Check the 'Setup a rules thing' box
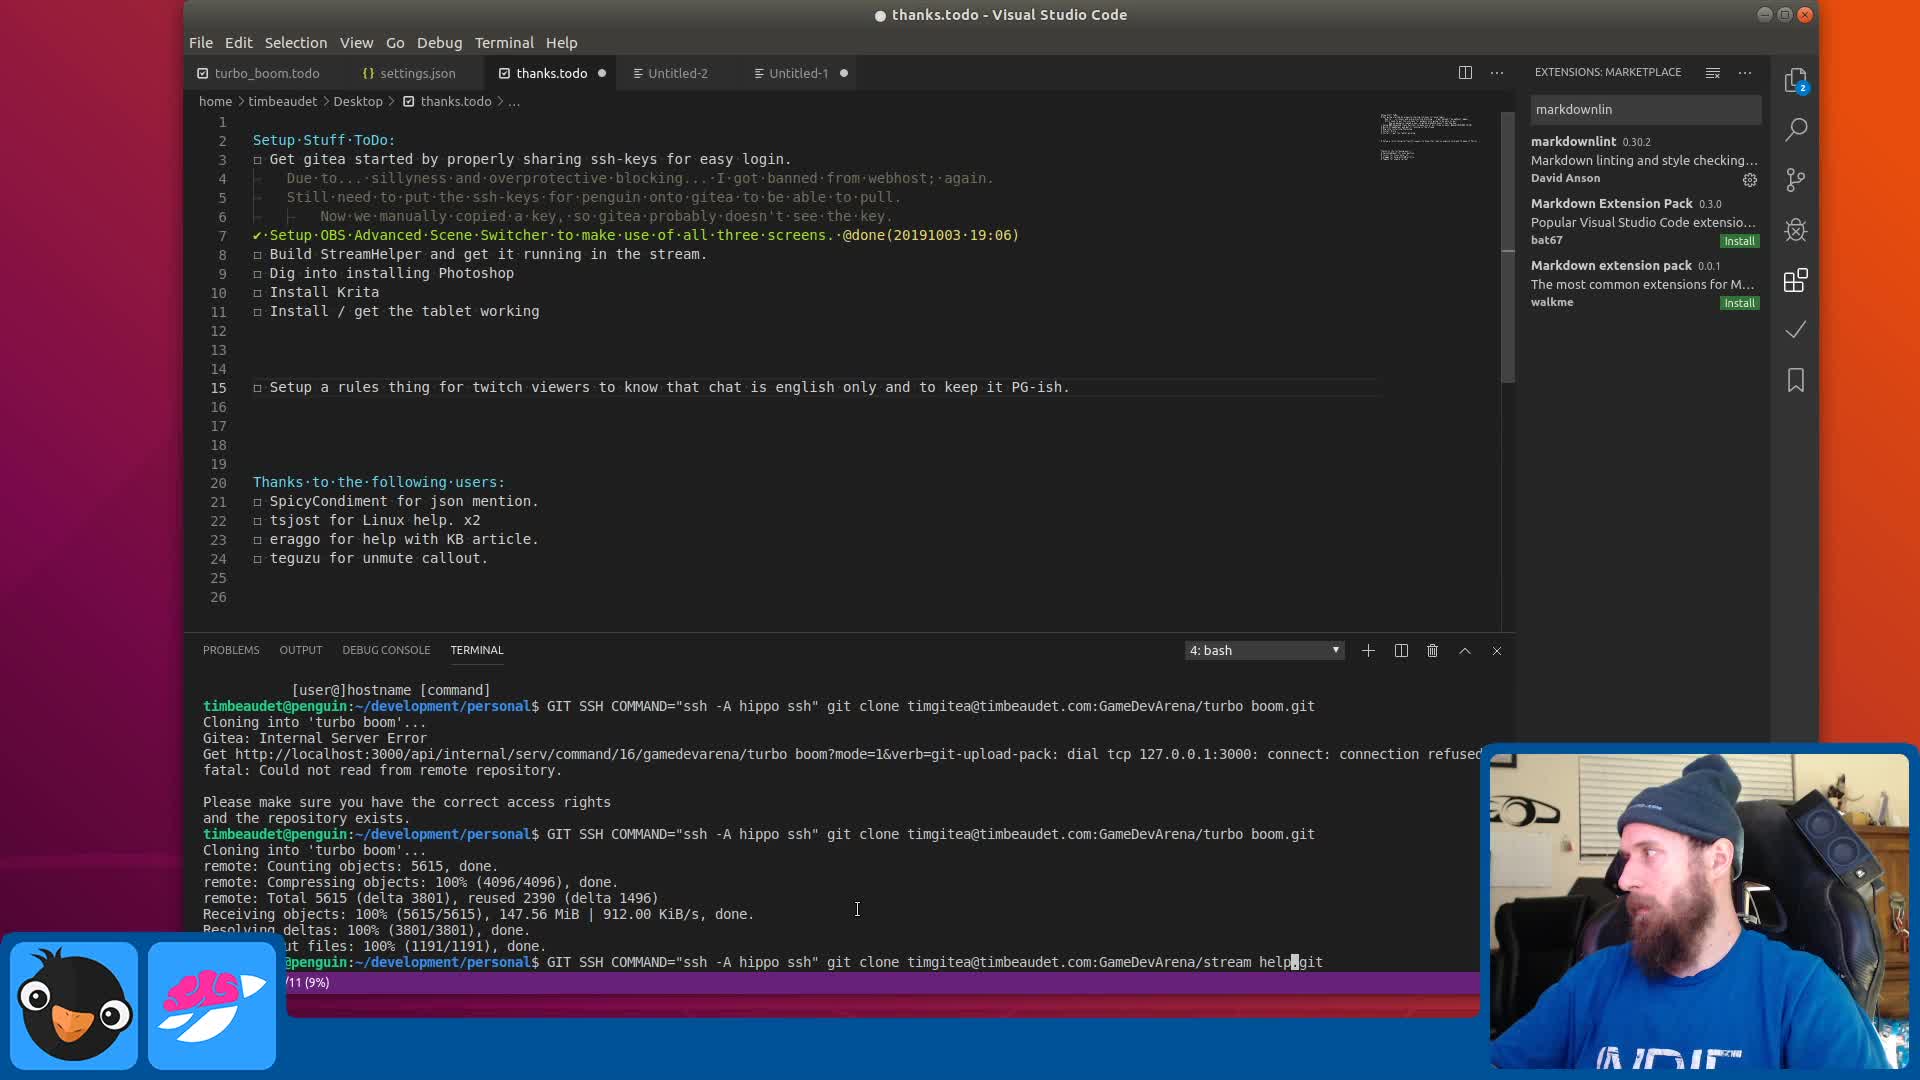This screenshot has height=1080, width=1920. point(257,388)
